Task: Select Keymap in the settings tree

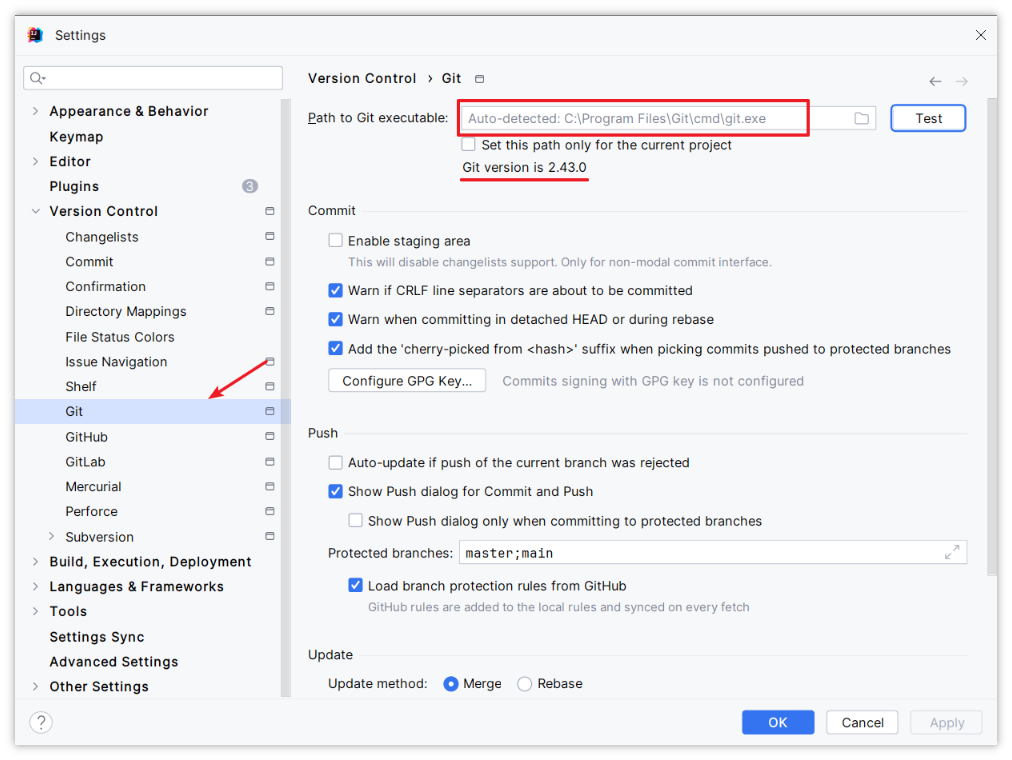Action: [x=76, y=137]
